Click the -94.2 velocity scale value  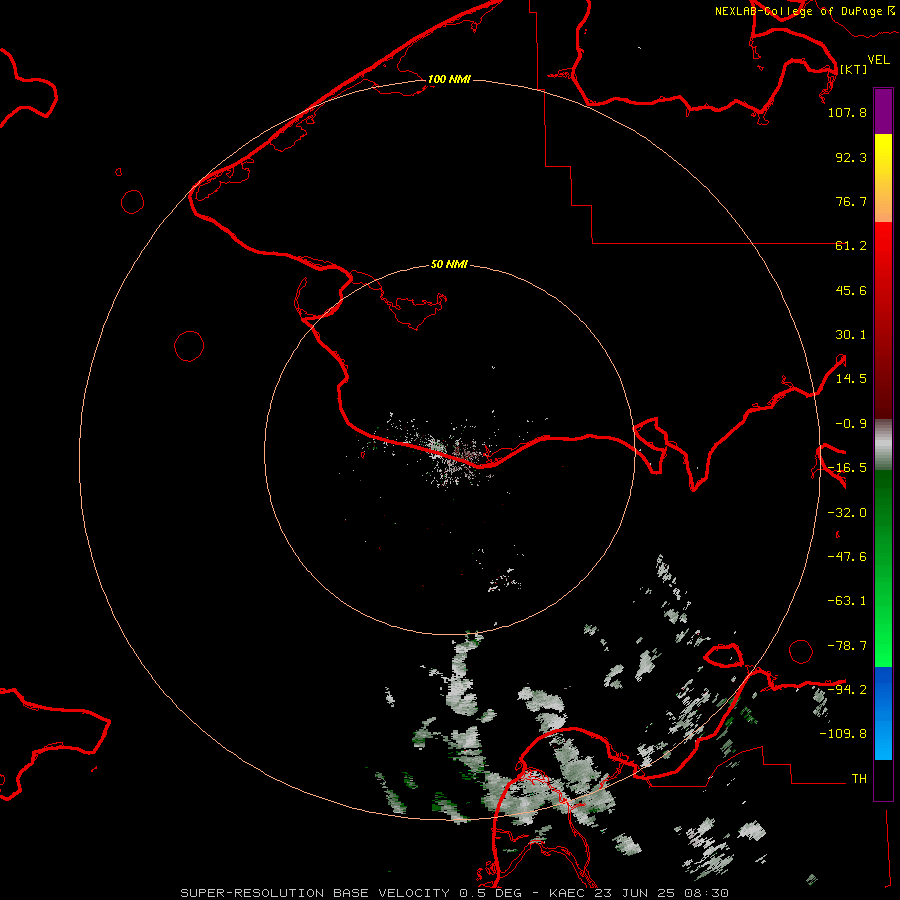tap(847, 690)
